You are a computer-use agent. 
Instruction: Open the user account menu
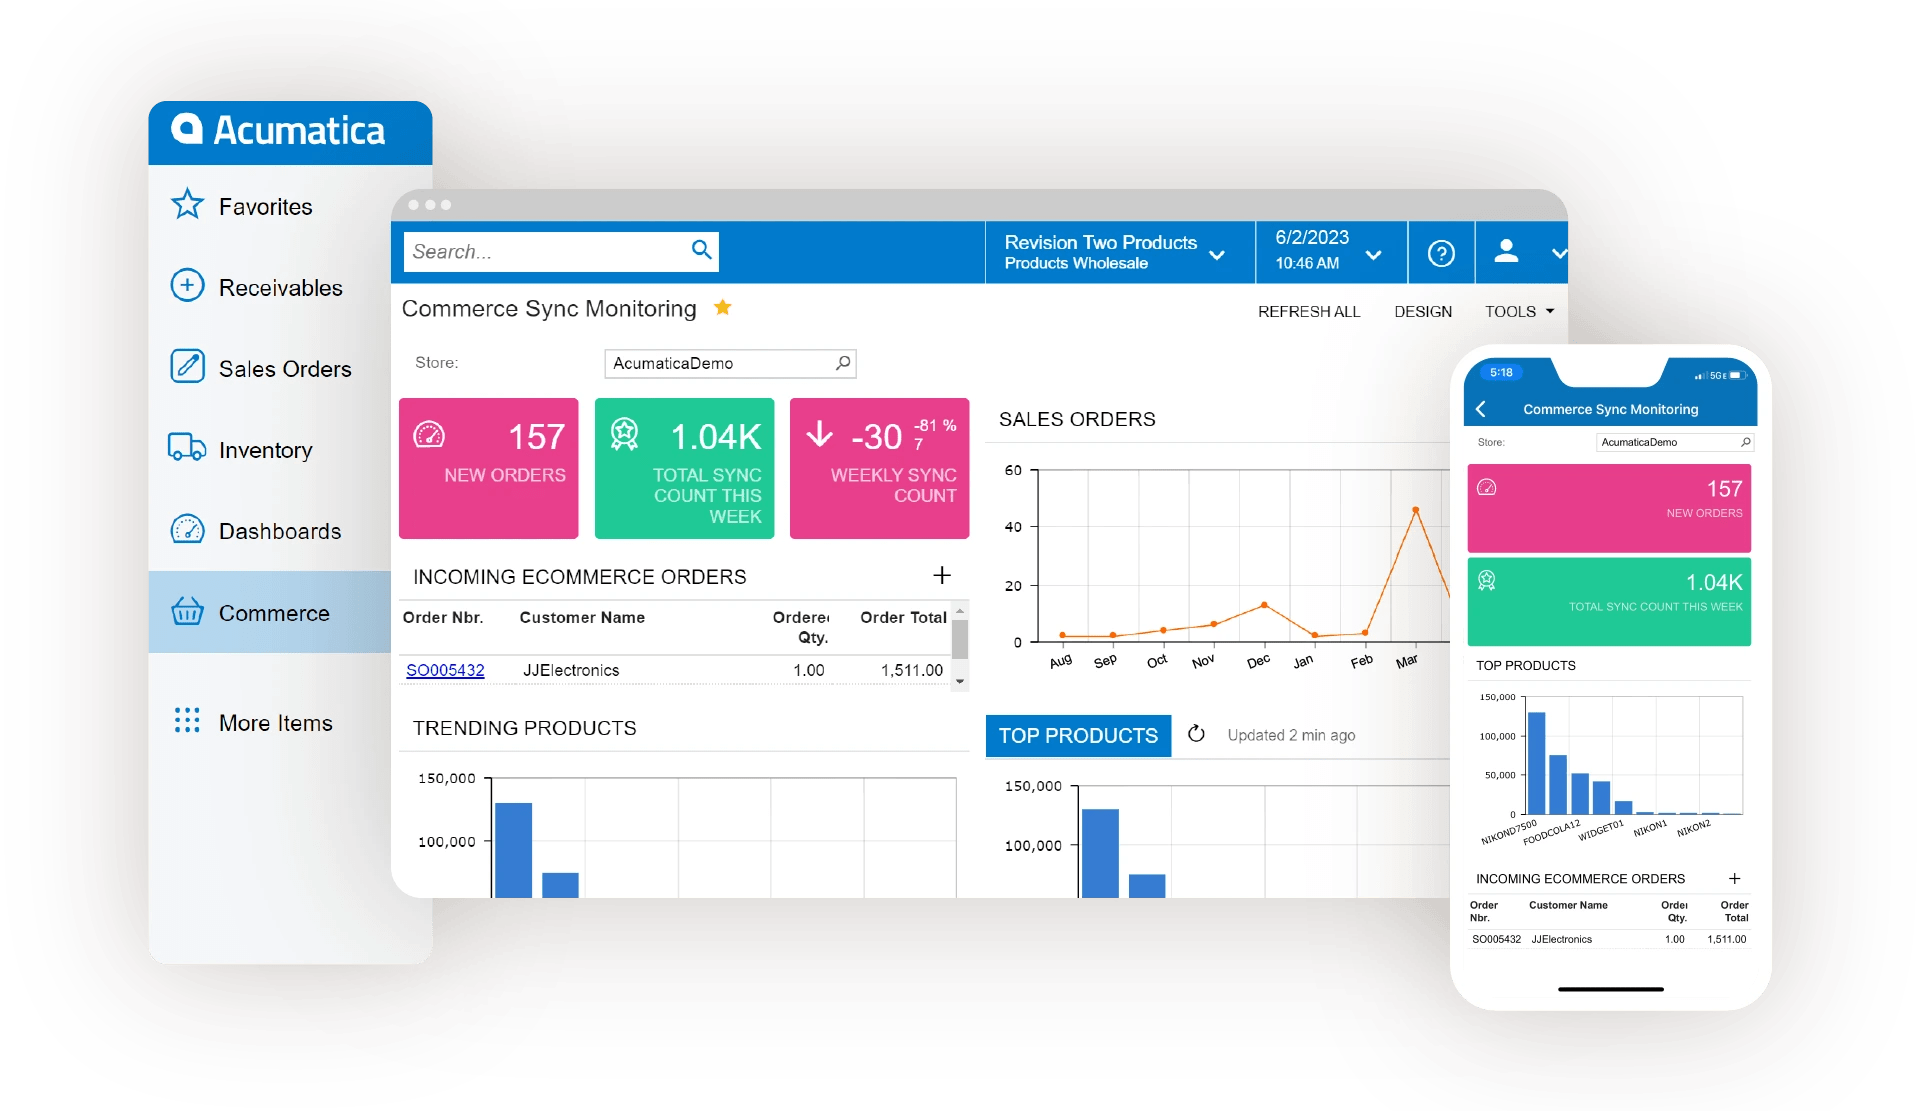pos(1507,252)
